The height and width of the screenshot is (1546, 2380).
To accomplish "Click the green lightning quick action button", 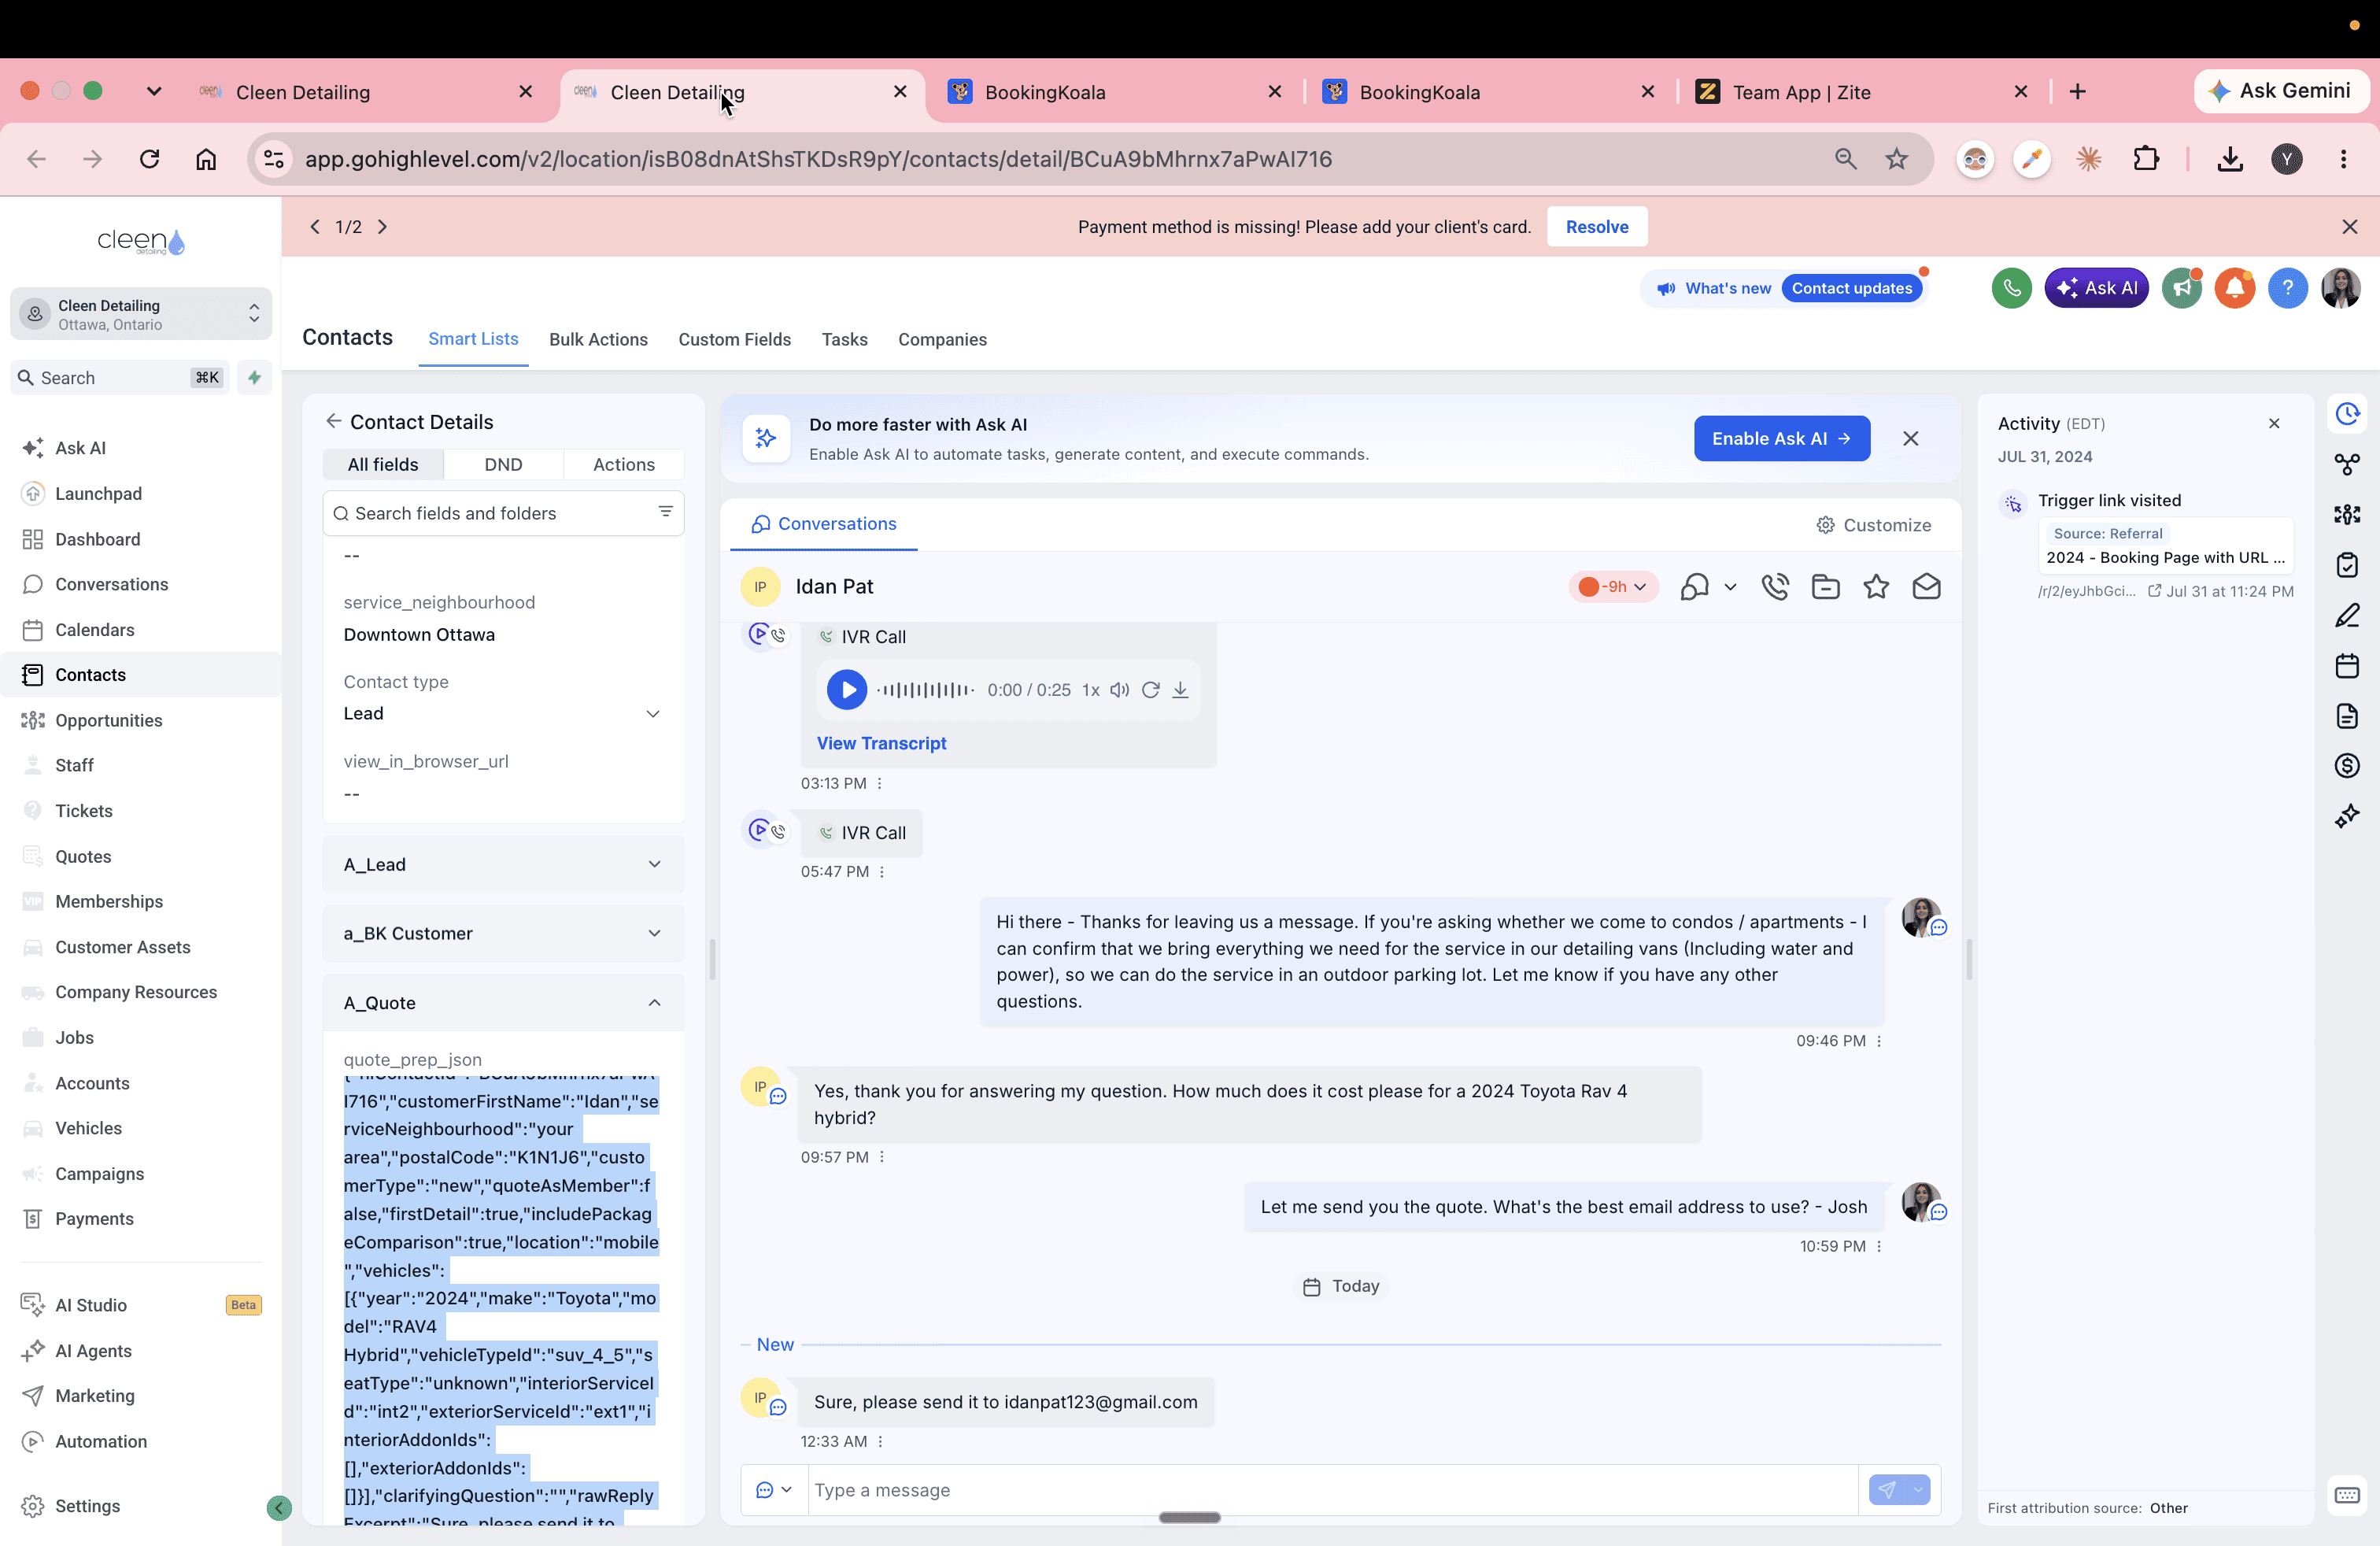I will (255, 377).
